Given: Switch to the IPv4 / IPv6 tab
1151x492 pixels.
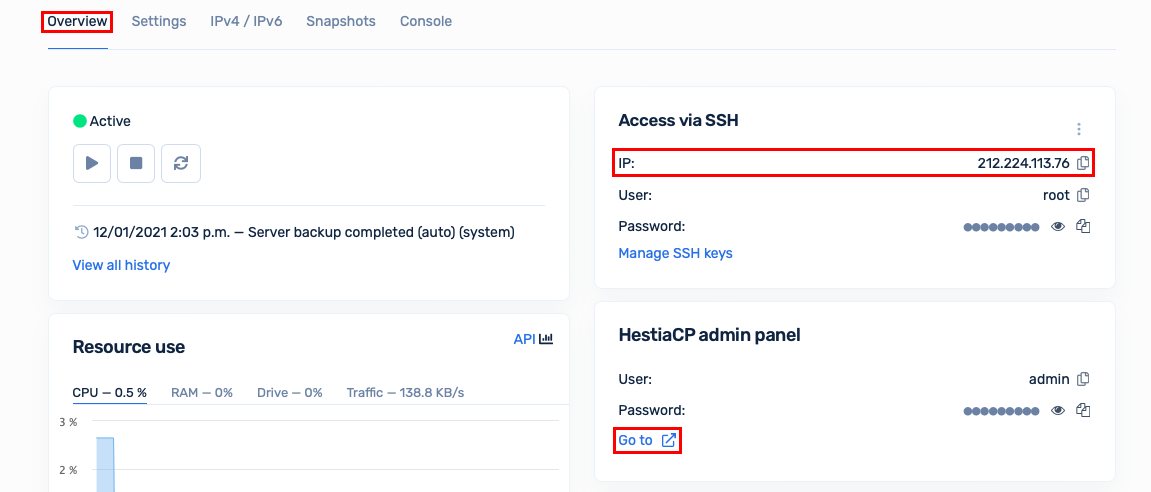Looking at the screenshot, I should [246, 21].
